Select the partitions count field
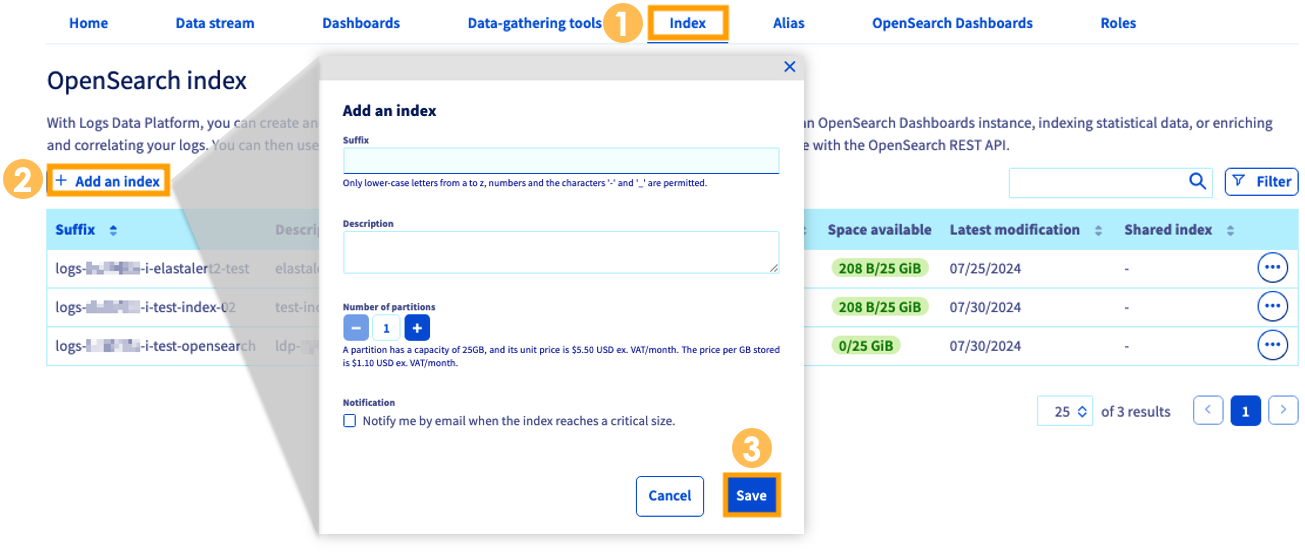 point(386,327)
